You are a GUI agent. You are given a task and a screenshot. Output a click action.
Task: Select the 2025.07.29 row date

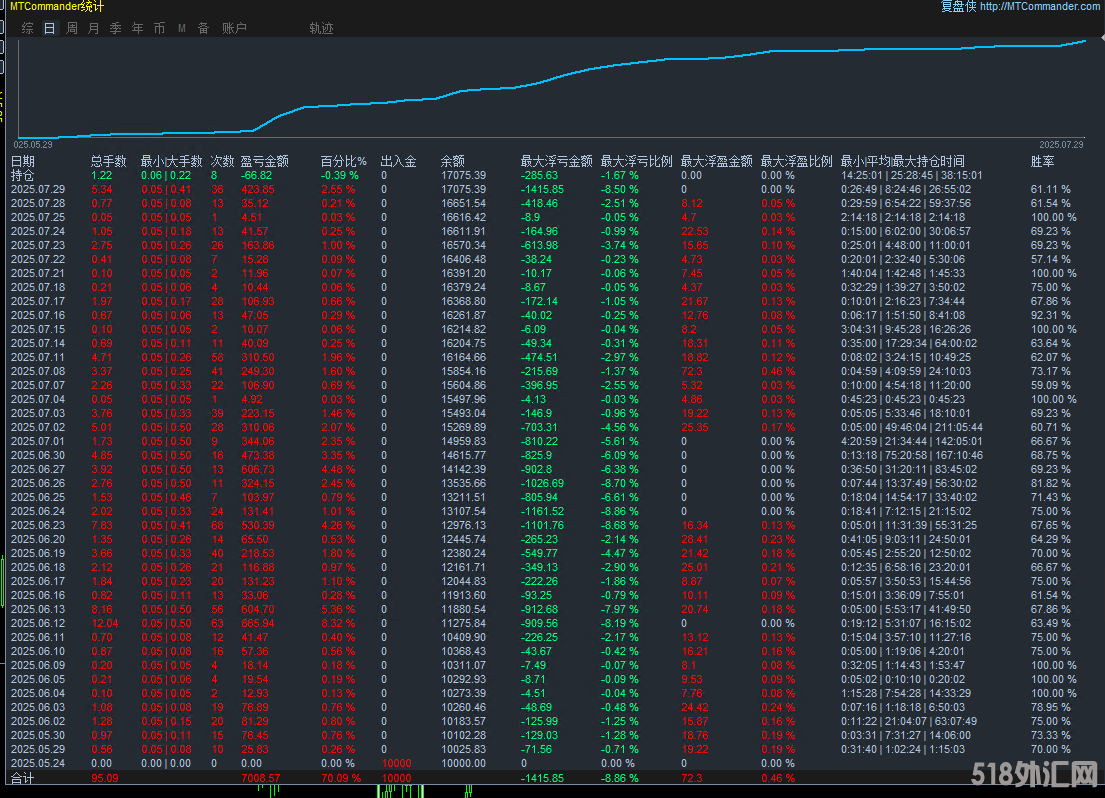38,189
